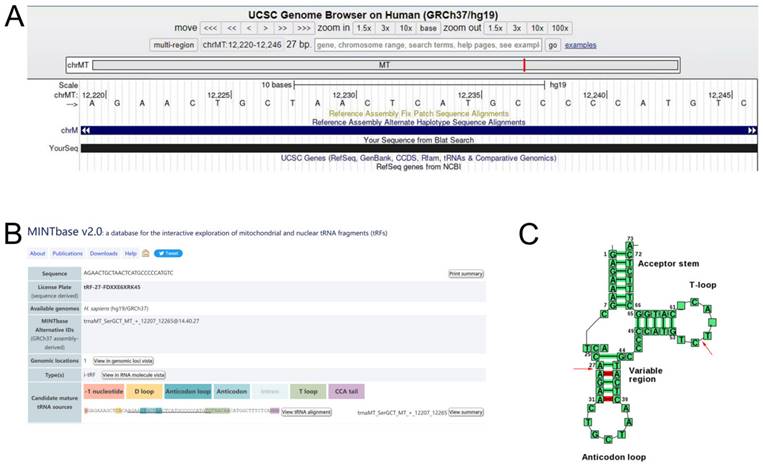Click the MT chromosome ideogram bar
The height and width of the screenshot is (467, 763).
click(384, 65)
